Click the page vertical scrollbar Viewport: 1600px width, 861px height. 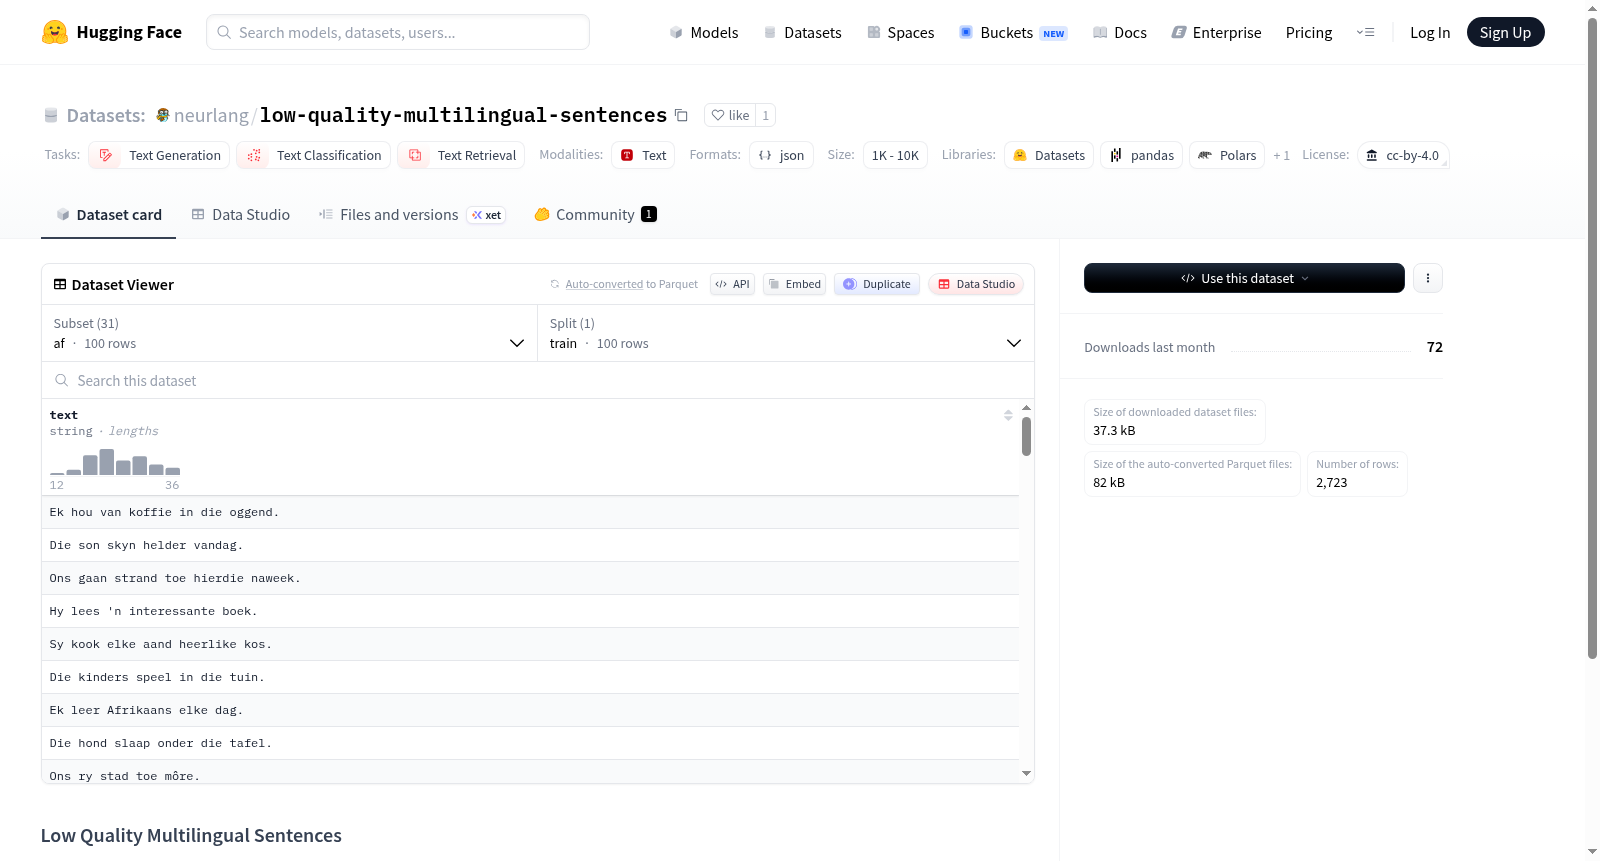[x=1592, y=338]
